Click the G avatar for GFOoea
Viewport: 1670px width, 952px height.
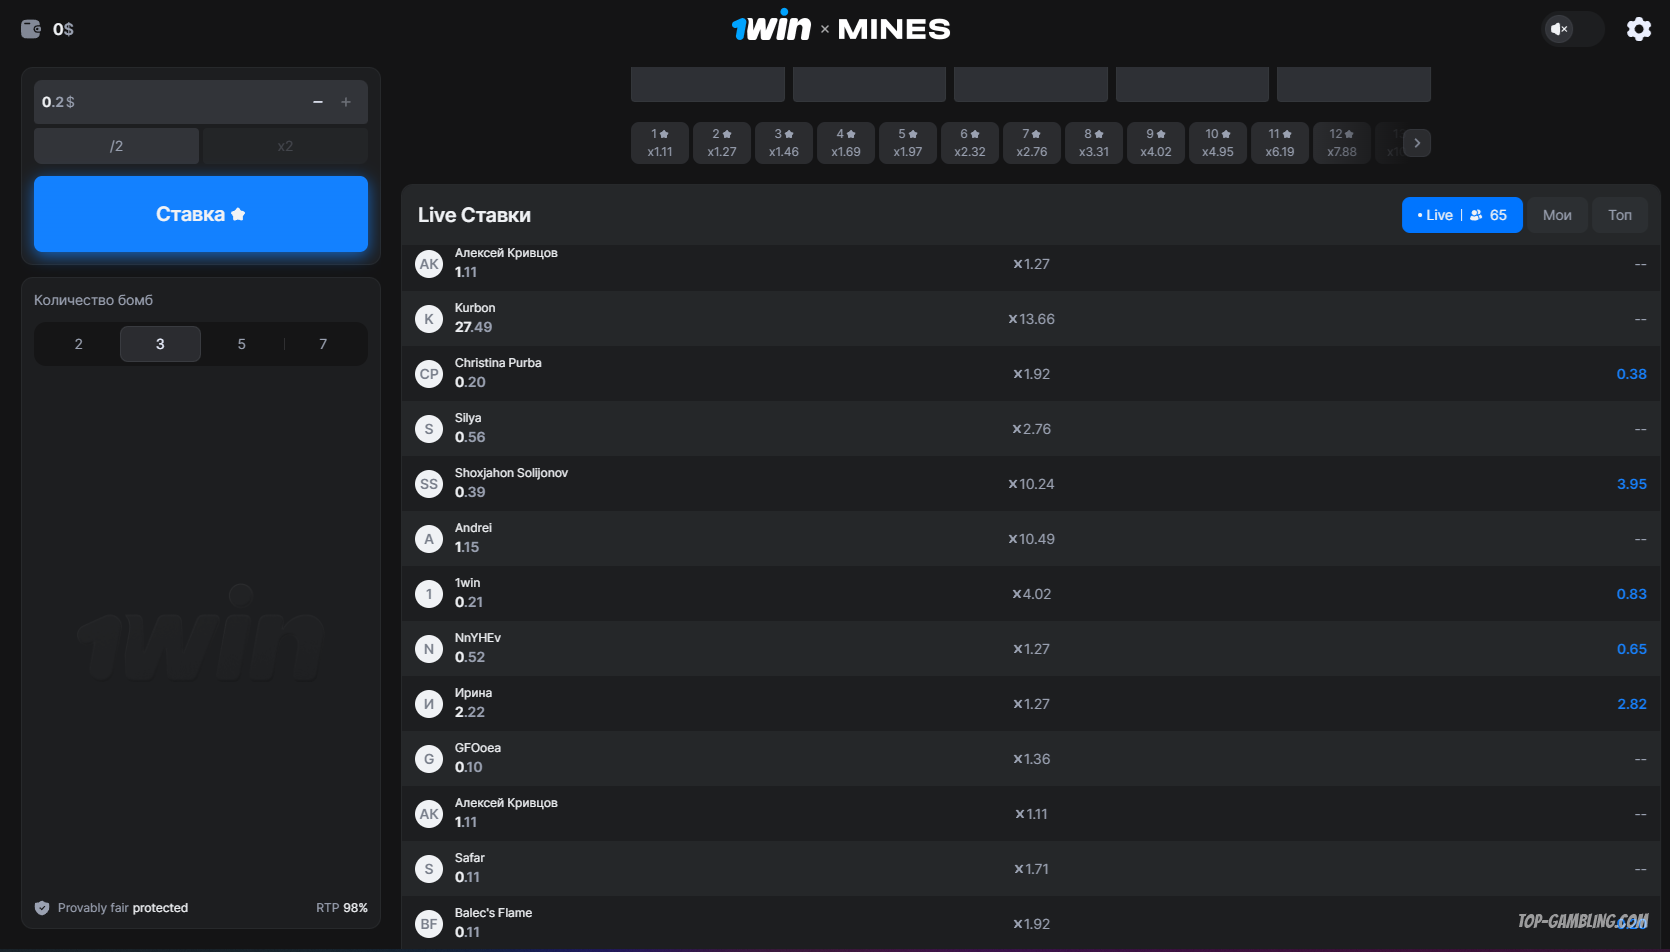(429, 759)
